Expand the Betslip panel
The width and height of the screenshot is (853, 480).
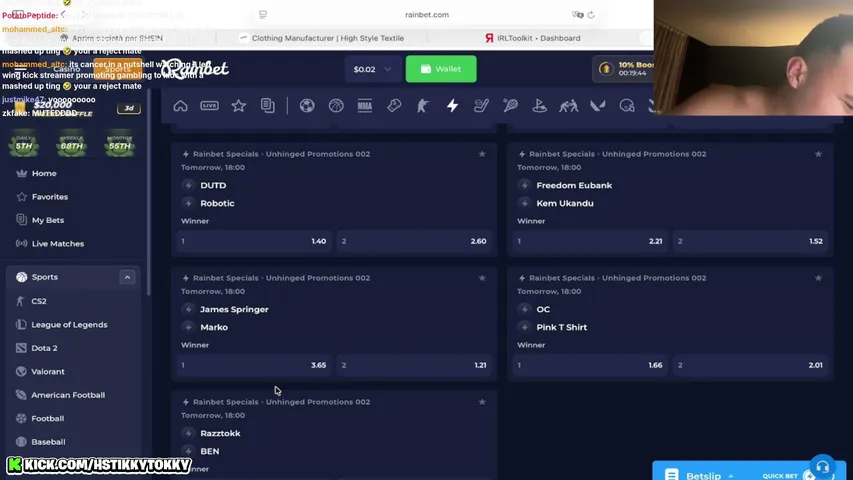(x=702, y=475)
